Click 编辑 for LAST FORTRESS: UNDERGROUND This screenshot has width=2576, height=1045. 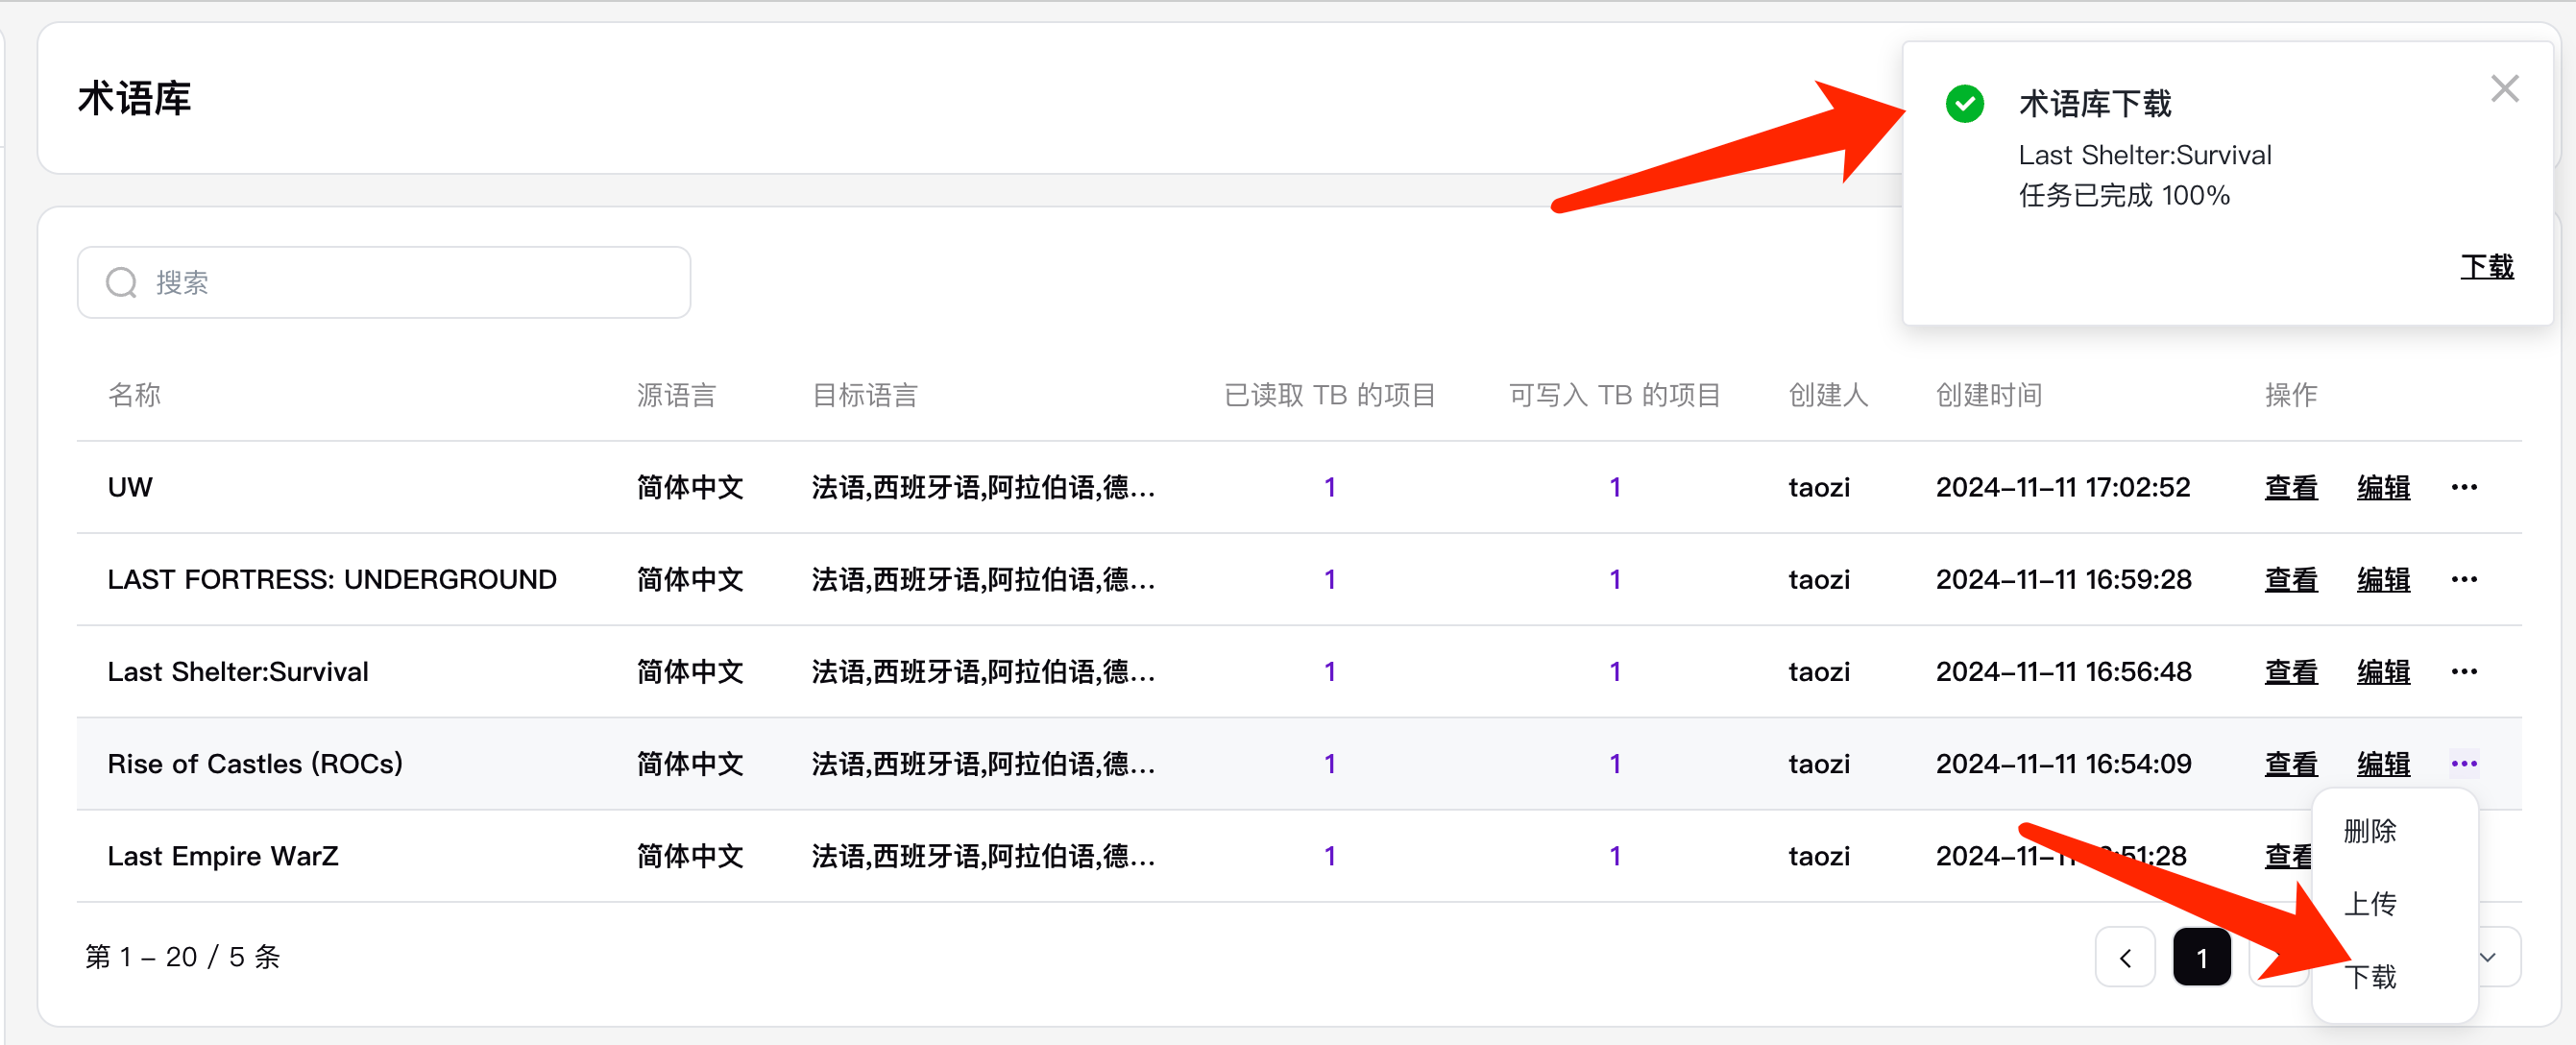click(2383, 579)
